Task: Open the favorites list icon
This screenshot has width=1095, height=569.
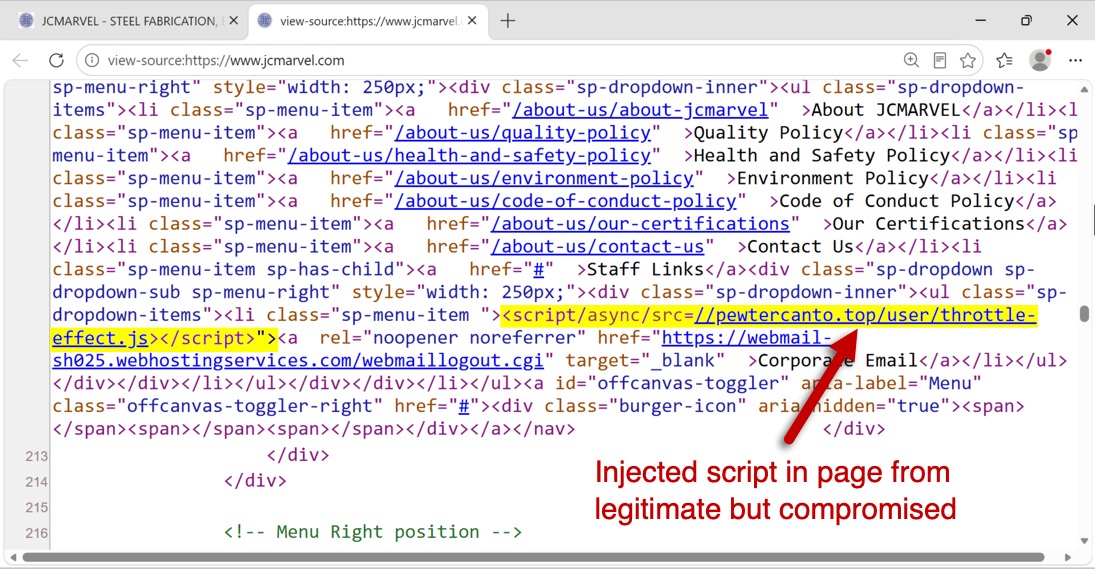Action: [1005, 61]
